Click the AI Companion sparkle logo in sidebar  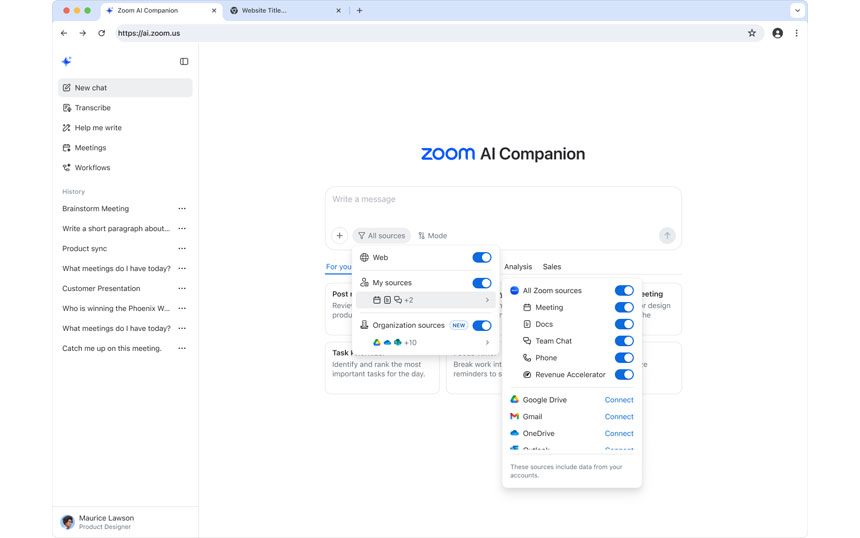[x=66, y=61]
